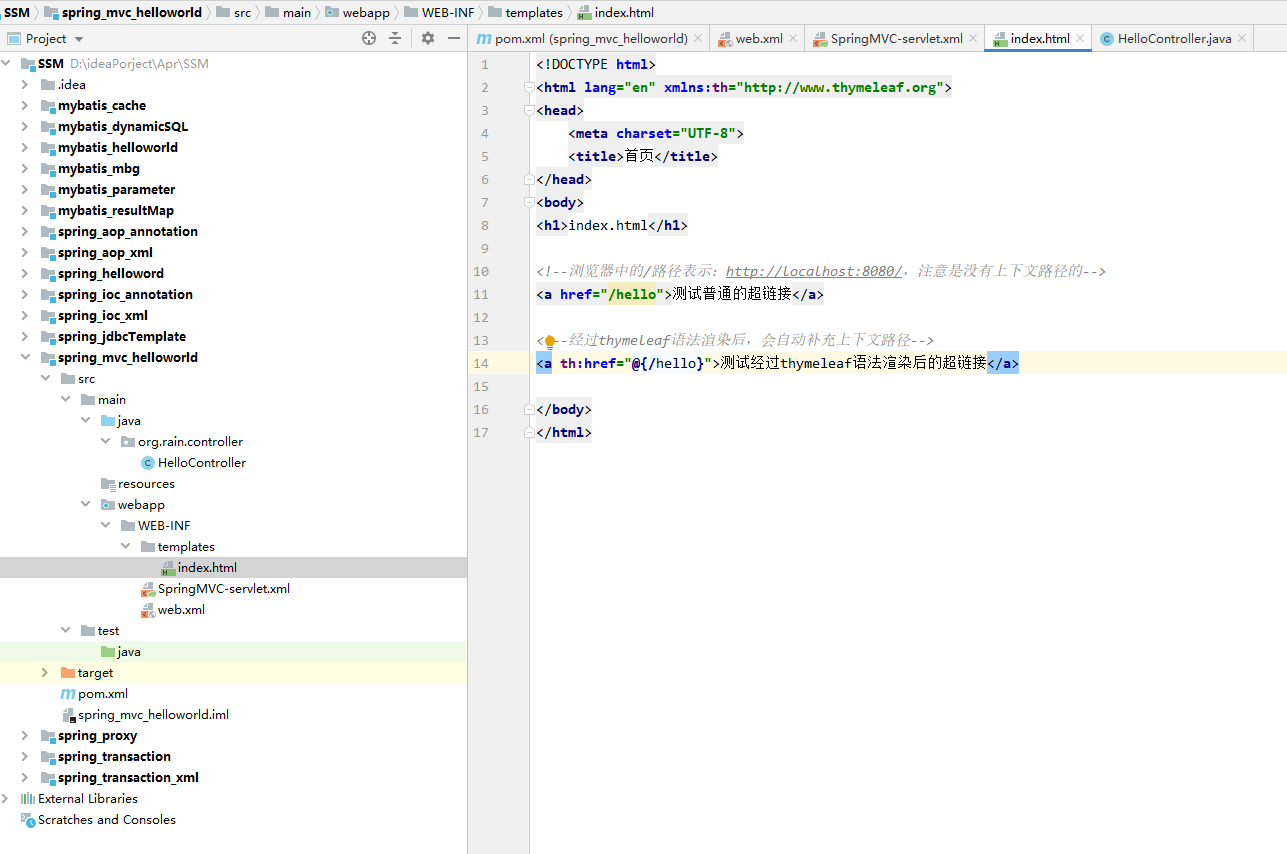Click the http://localhost:8080/ link in comment
The height and width of the screenshot is (854, 1287).
[x=814, y=272]
